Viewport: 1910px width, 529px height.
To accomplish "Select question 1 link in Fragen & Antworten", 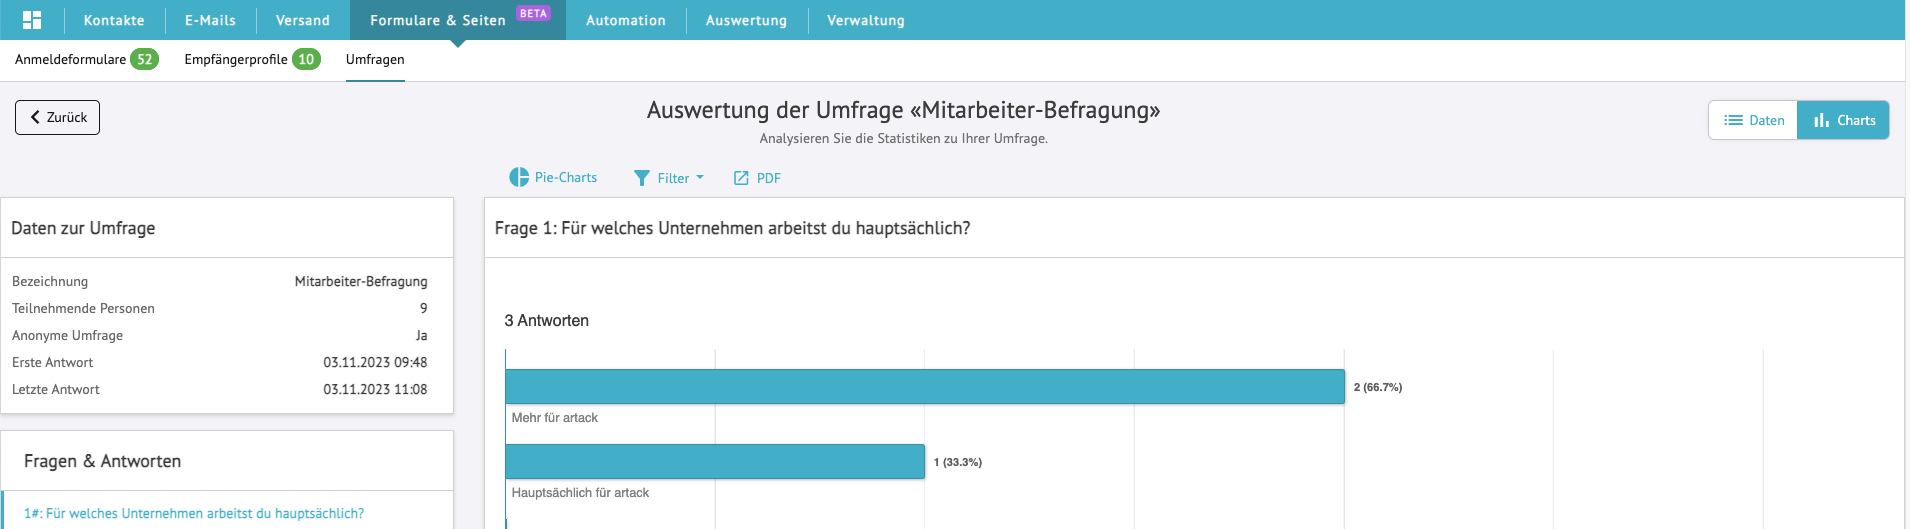I will (194, 513).
